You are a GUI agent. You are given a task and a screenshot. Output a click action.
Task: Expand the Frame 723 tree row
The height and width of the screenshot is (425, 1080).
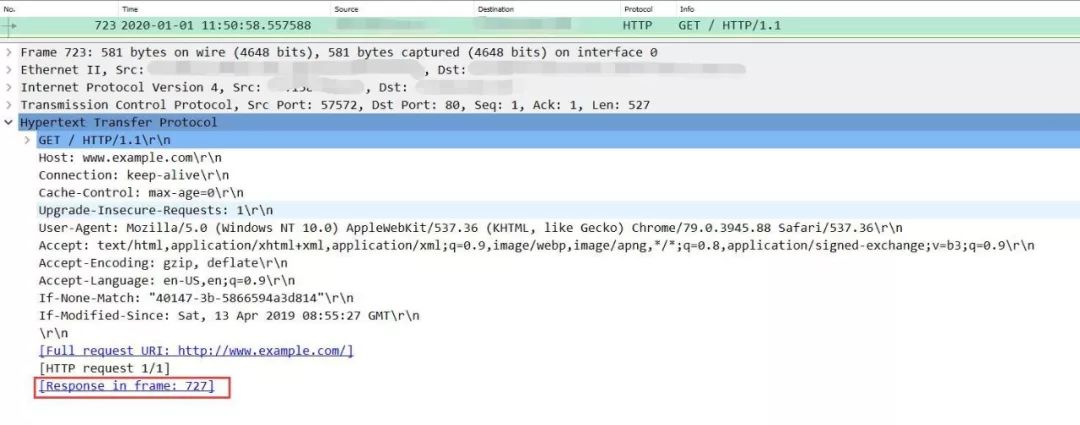click(x=8, y=52)
